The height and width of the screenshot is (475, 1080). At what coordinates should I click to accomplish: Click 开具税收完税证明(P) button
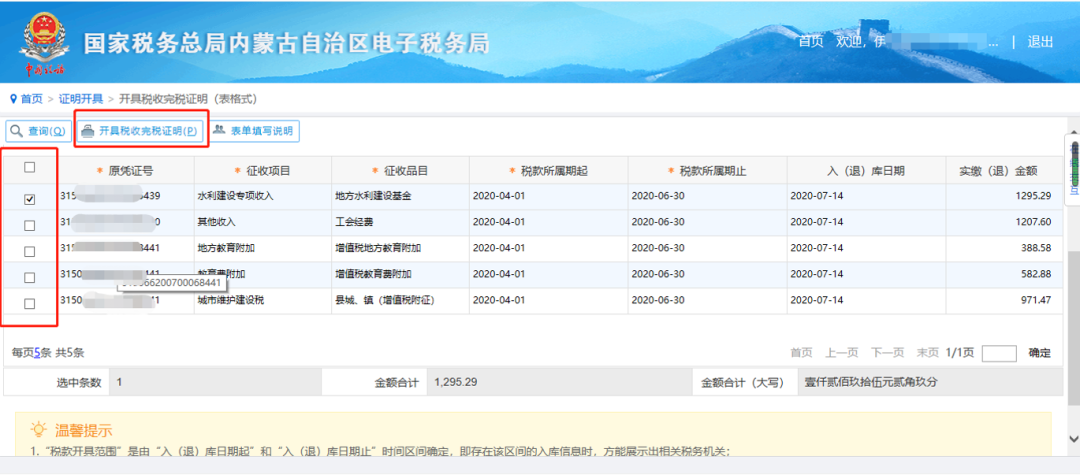click(x=141, y=131)
